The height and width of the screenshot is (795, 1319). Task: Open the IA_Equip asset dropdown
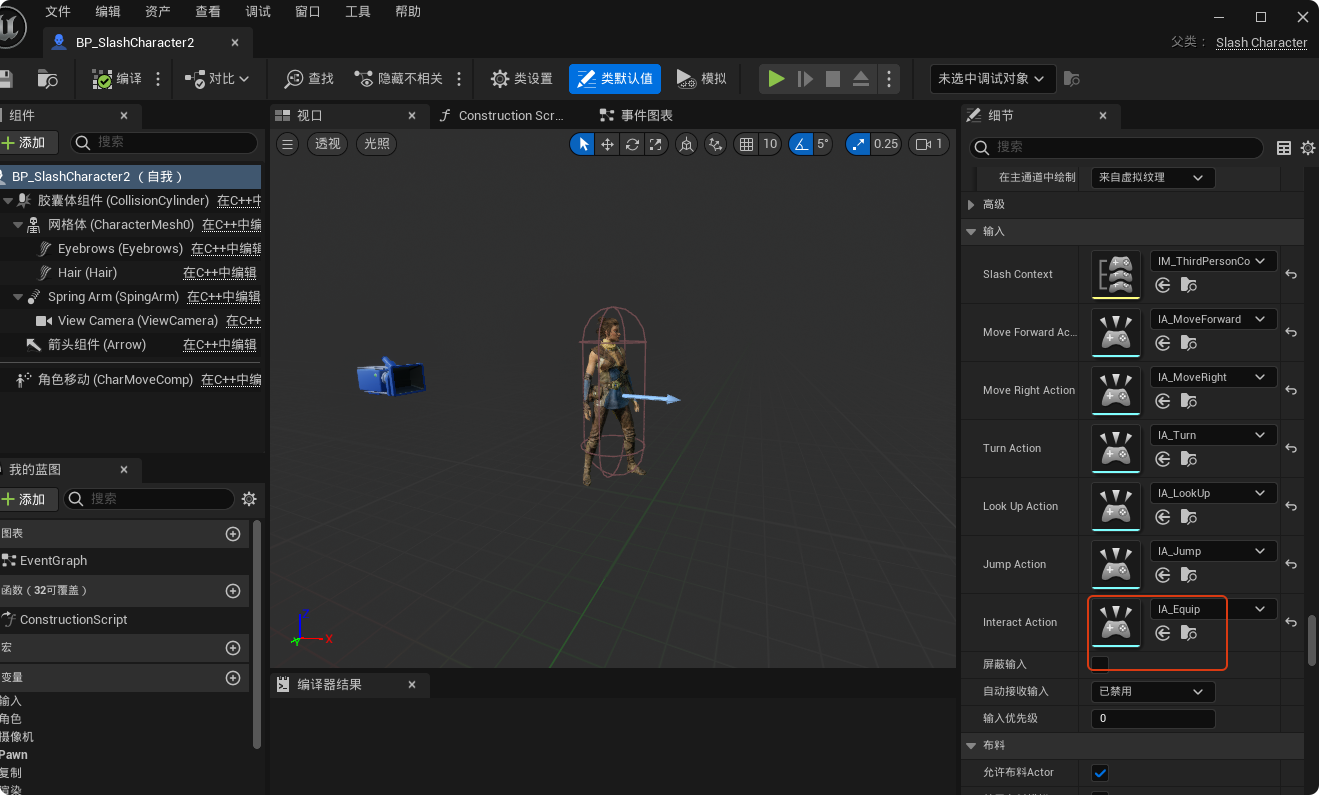[x=1214, y=609]
